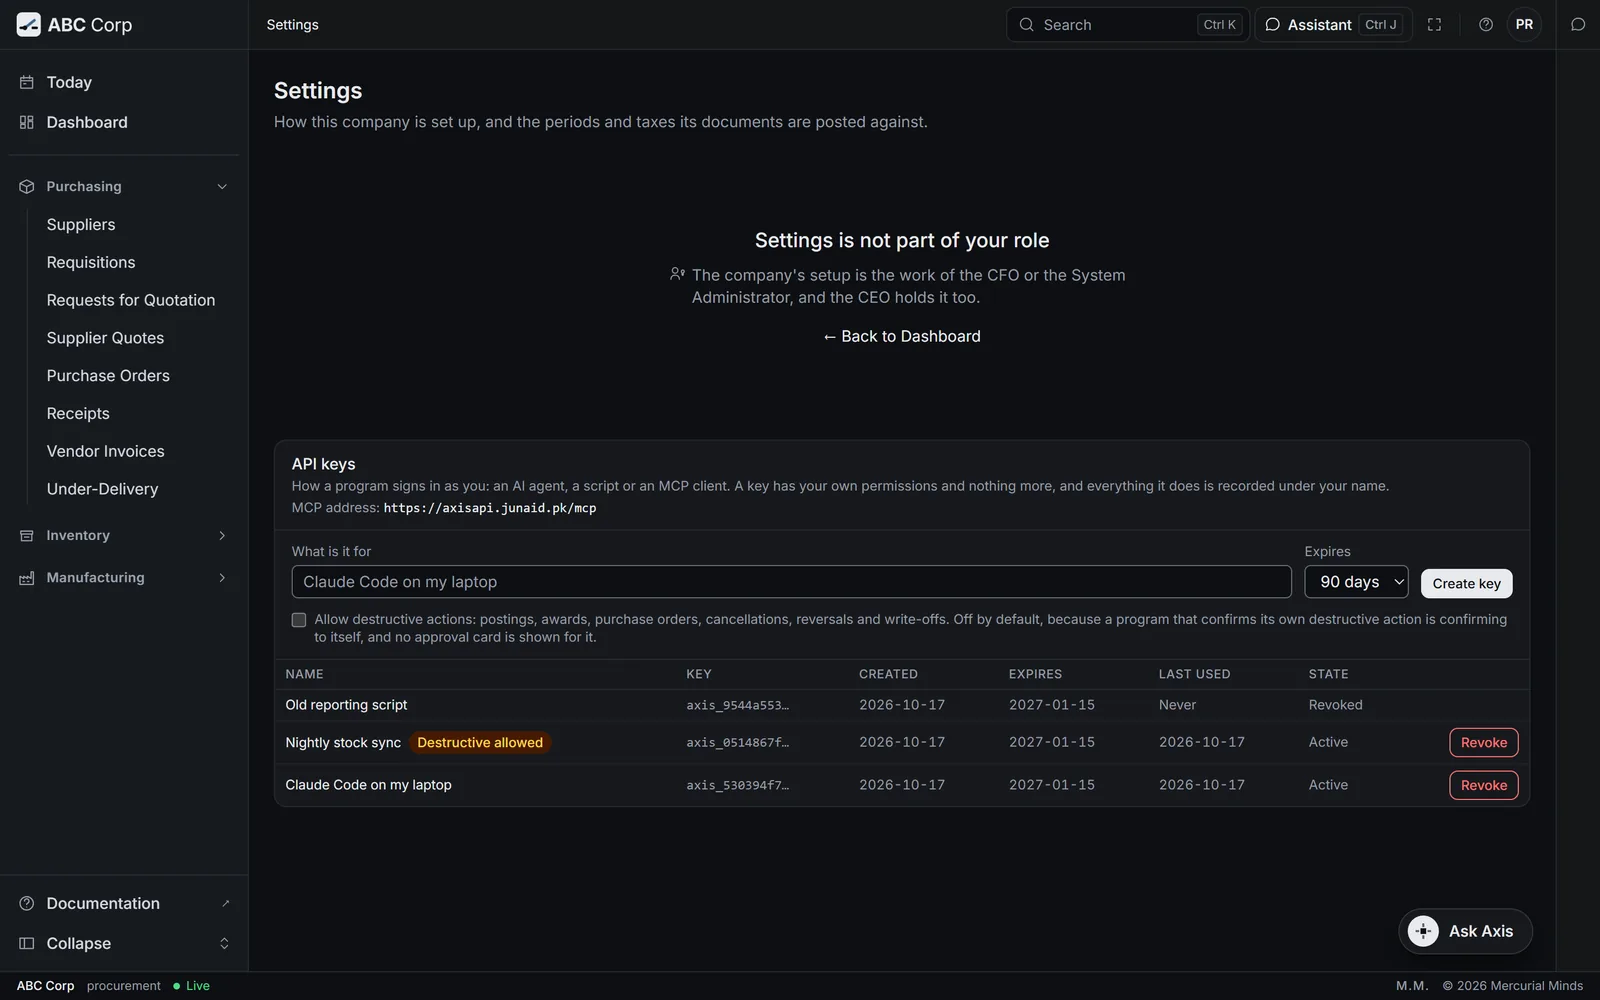Image resolution: width=1600 pixels, height=1000 pixels.
Task: Click the Purchasing box icon
Action: (x=27, y=187)
